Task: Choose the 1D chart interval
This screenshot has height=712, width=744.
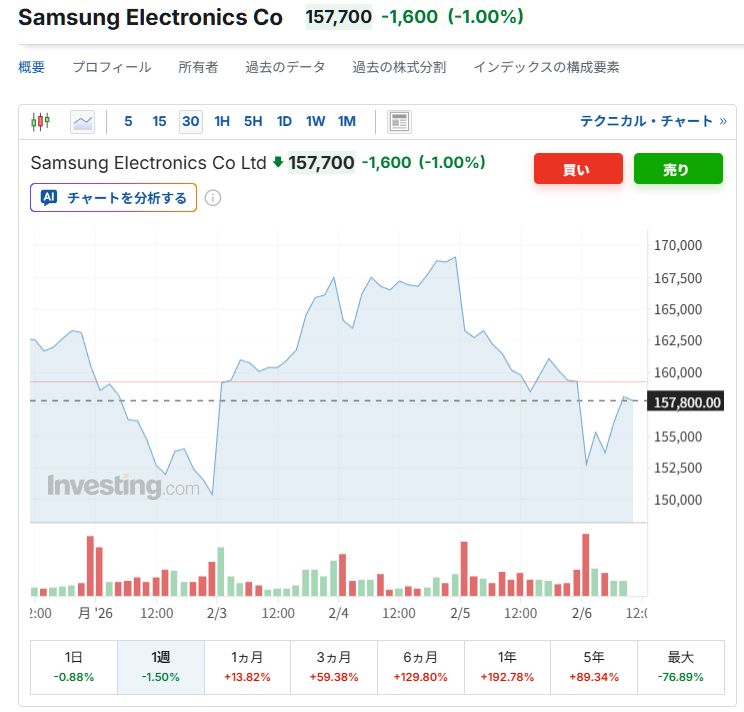Action: [x=284, y=122]
